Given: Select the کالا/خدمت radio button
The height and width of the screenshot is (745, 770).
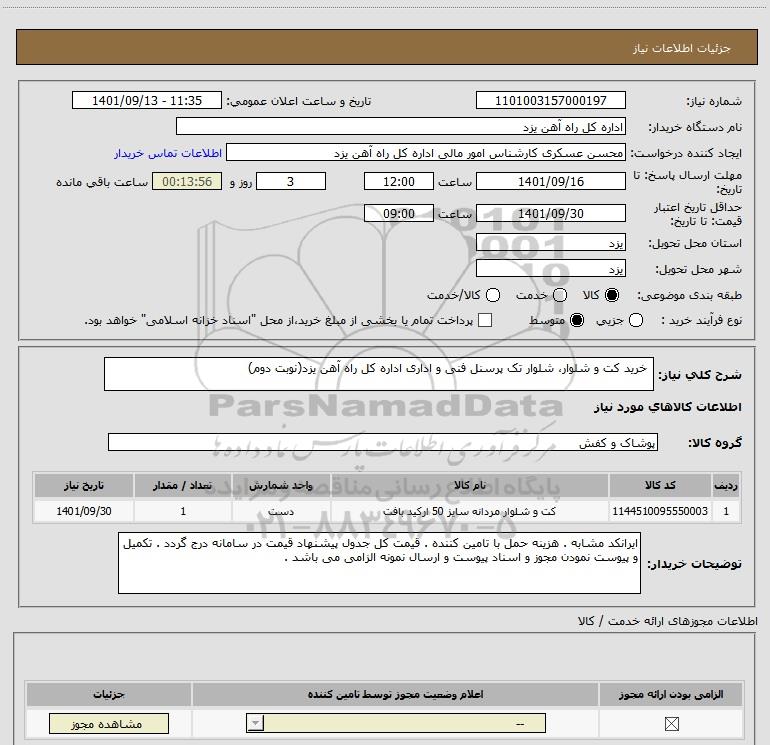Looking at the screenshot, I should pos(493,295).
